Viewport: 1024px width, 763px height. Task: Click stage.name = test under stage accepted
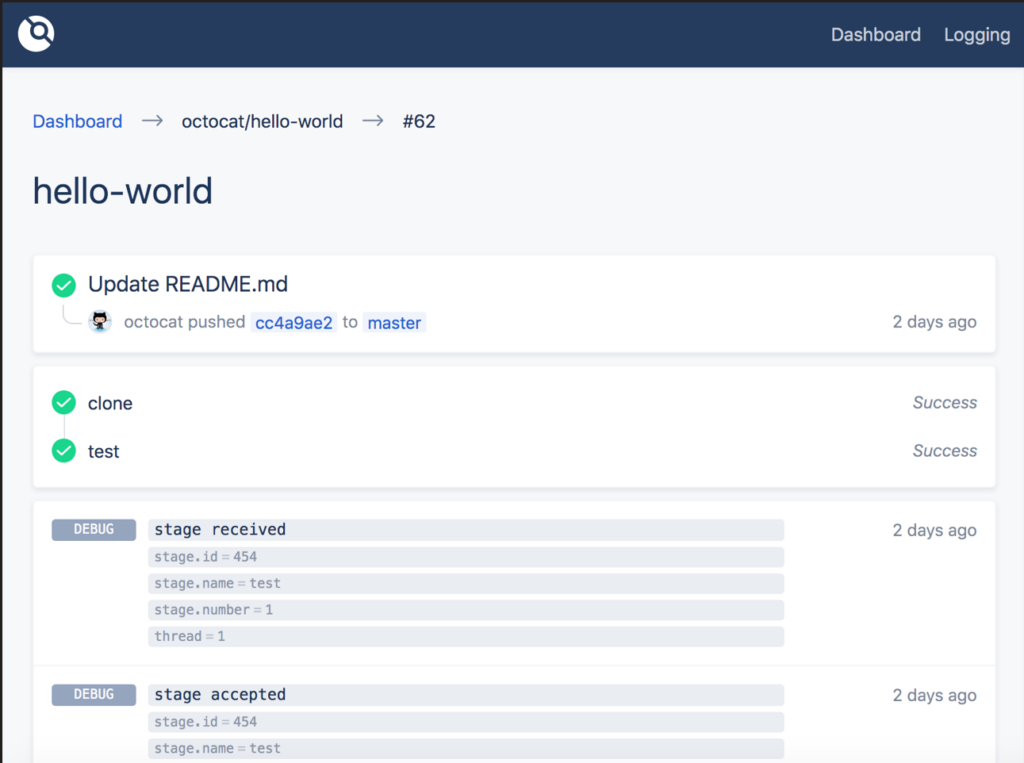click(x=466, y=749)
